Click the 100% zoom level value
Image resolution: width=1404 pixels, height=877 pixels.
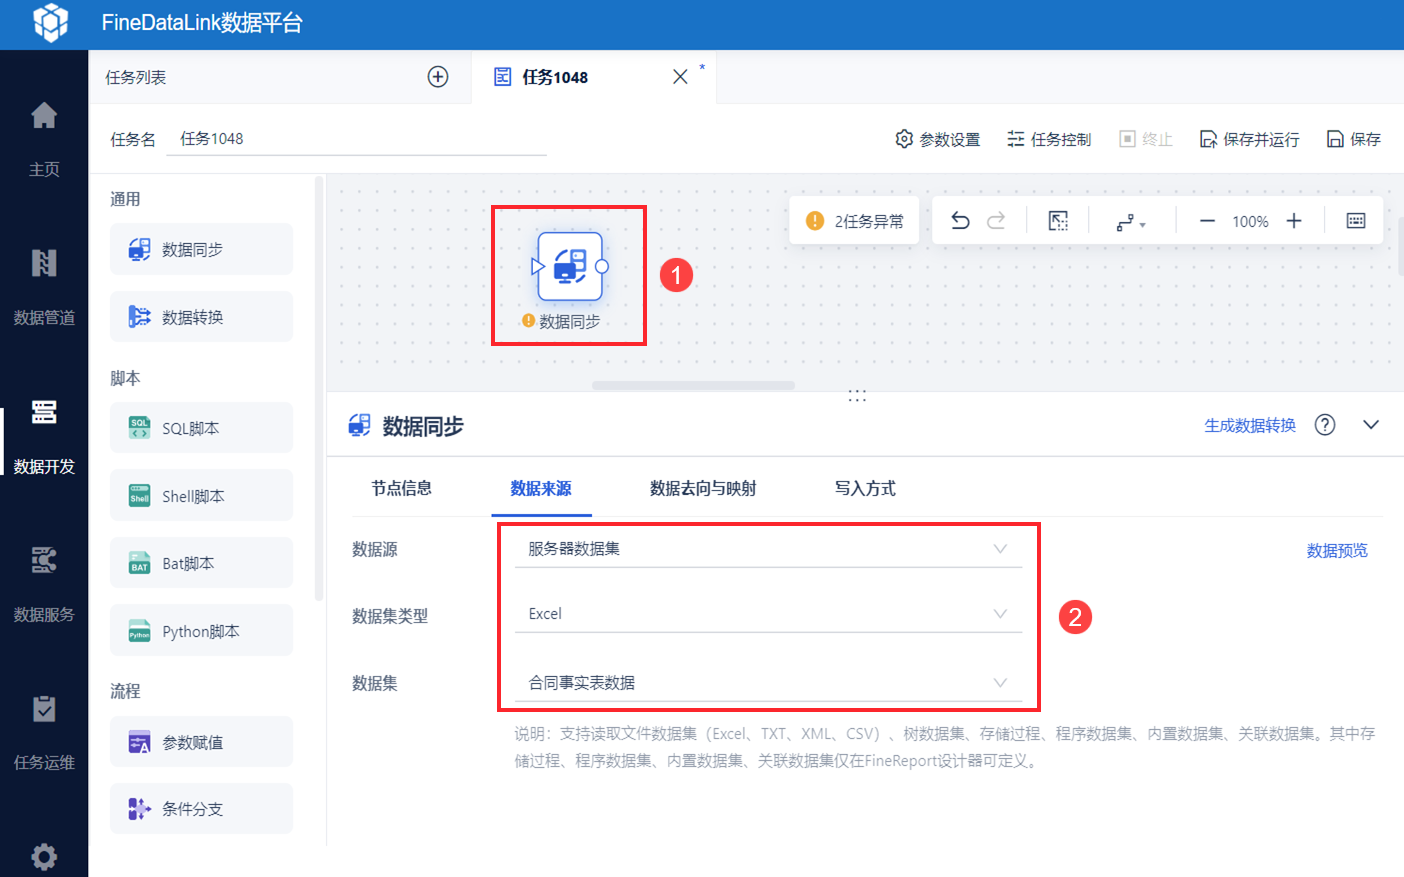[1250, 222]
